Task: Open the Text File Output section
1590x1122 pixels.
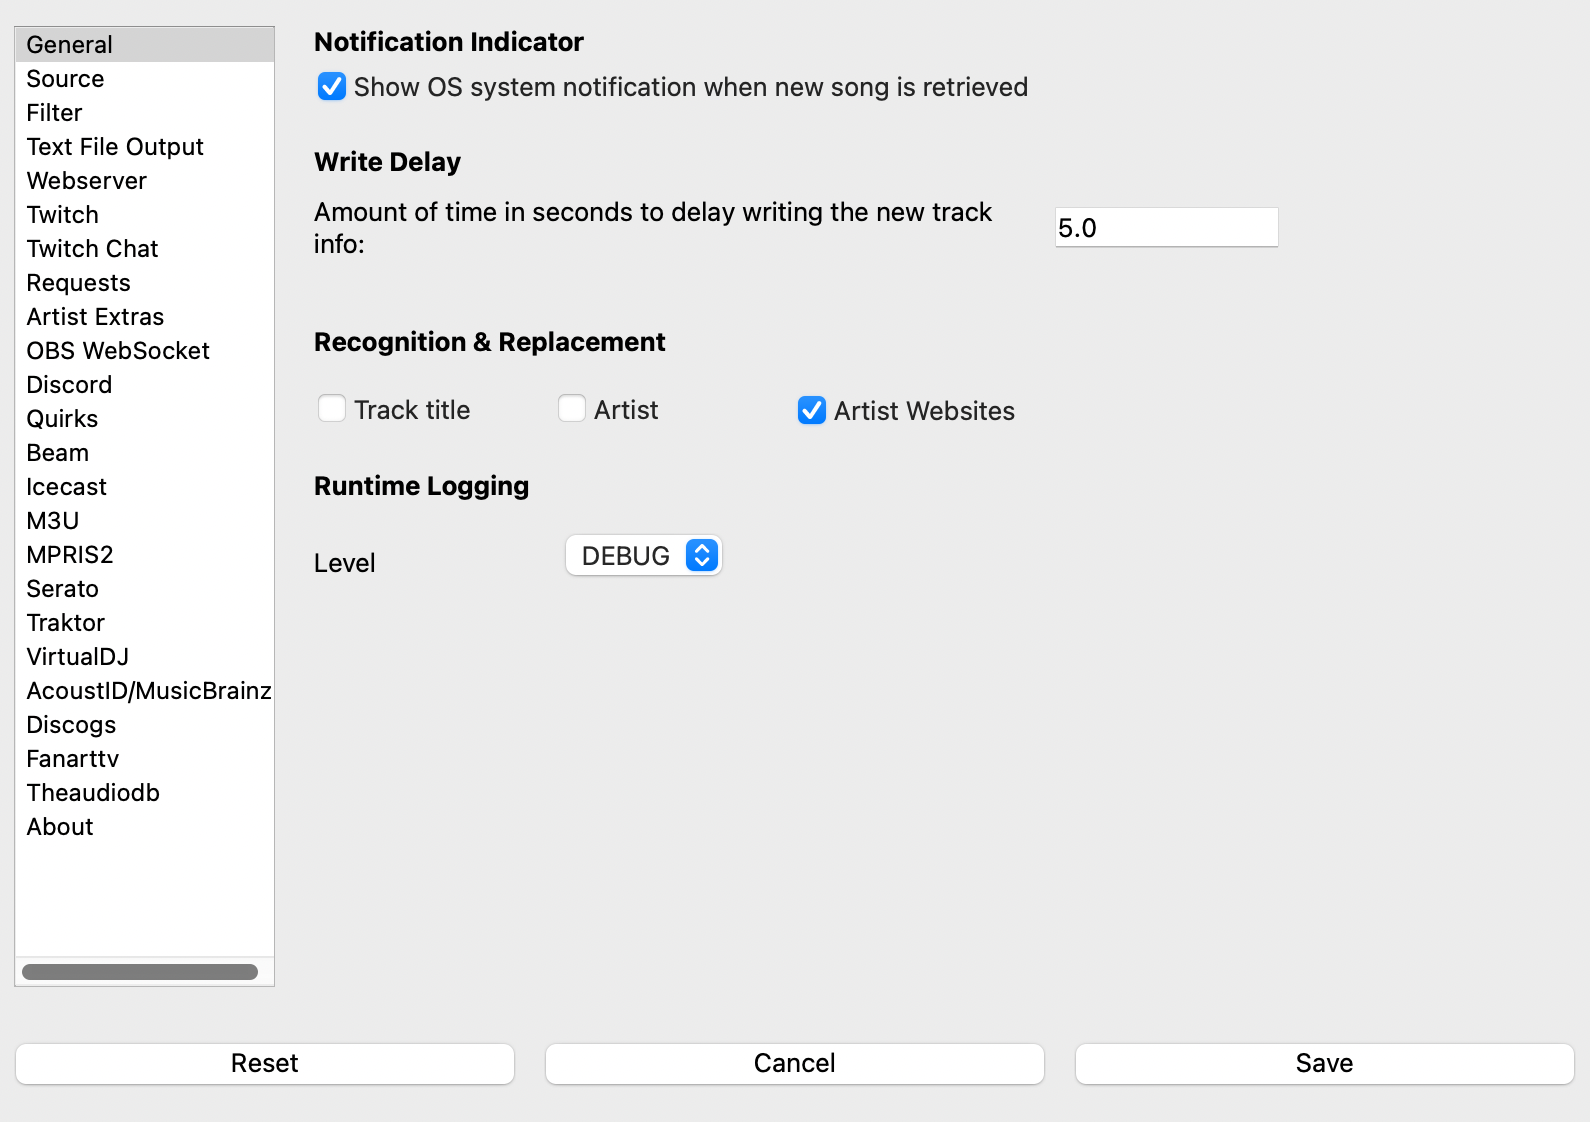Action: point(115,147)
